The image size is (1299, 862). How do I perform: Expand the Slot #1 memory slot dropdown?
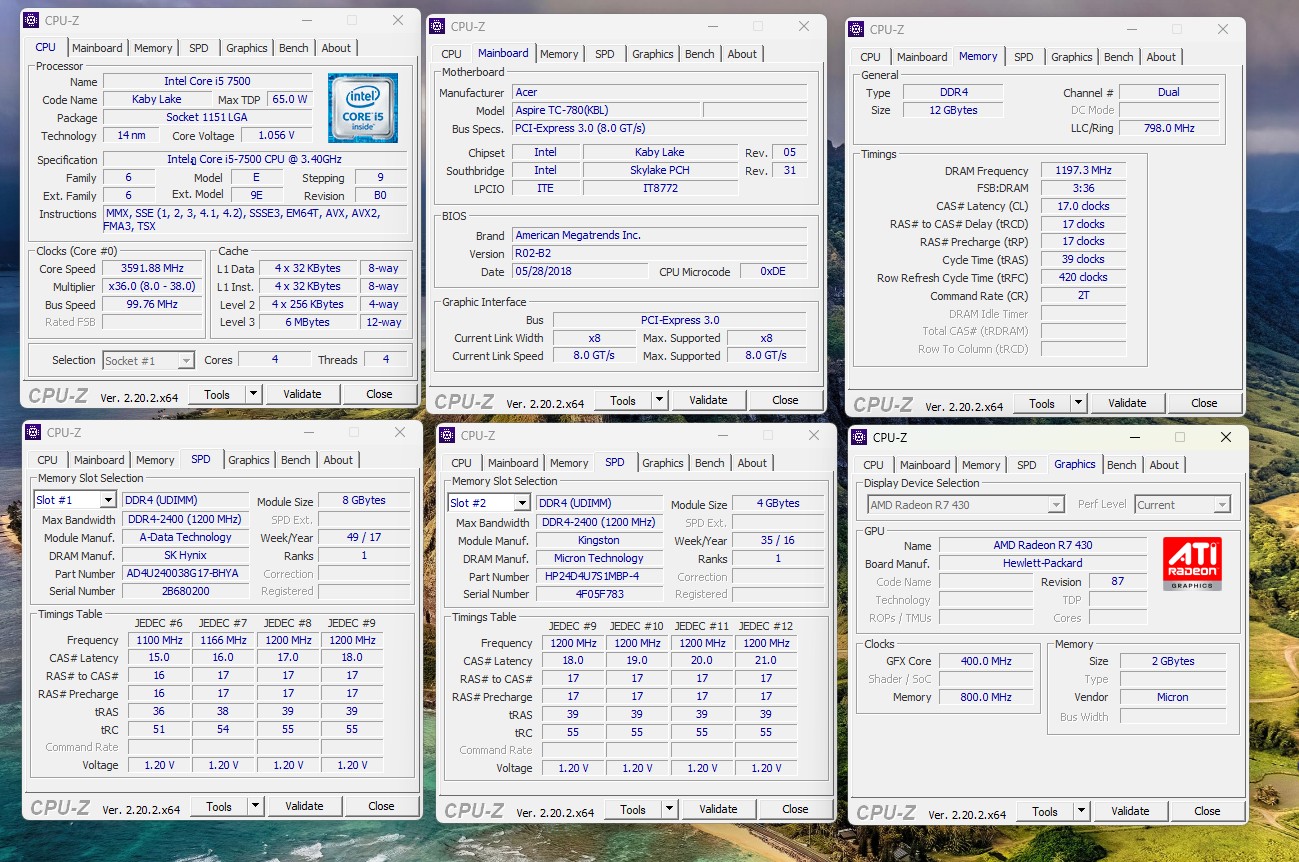pyautogui.click(x=107, y=500)
